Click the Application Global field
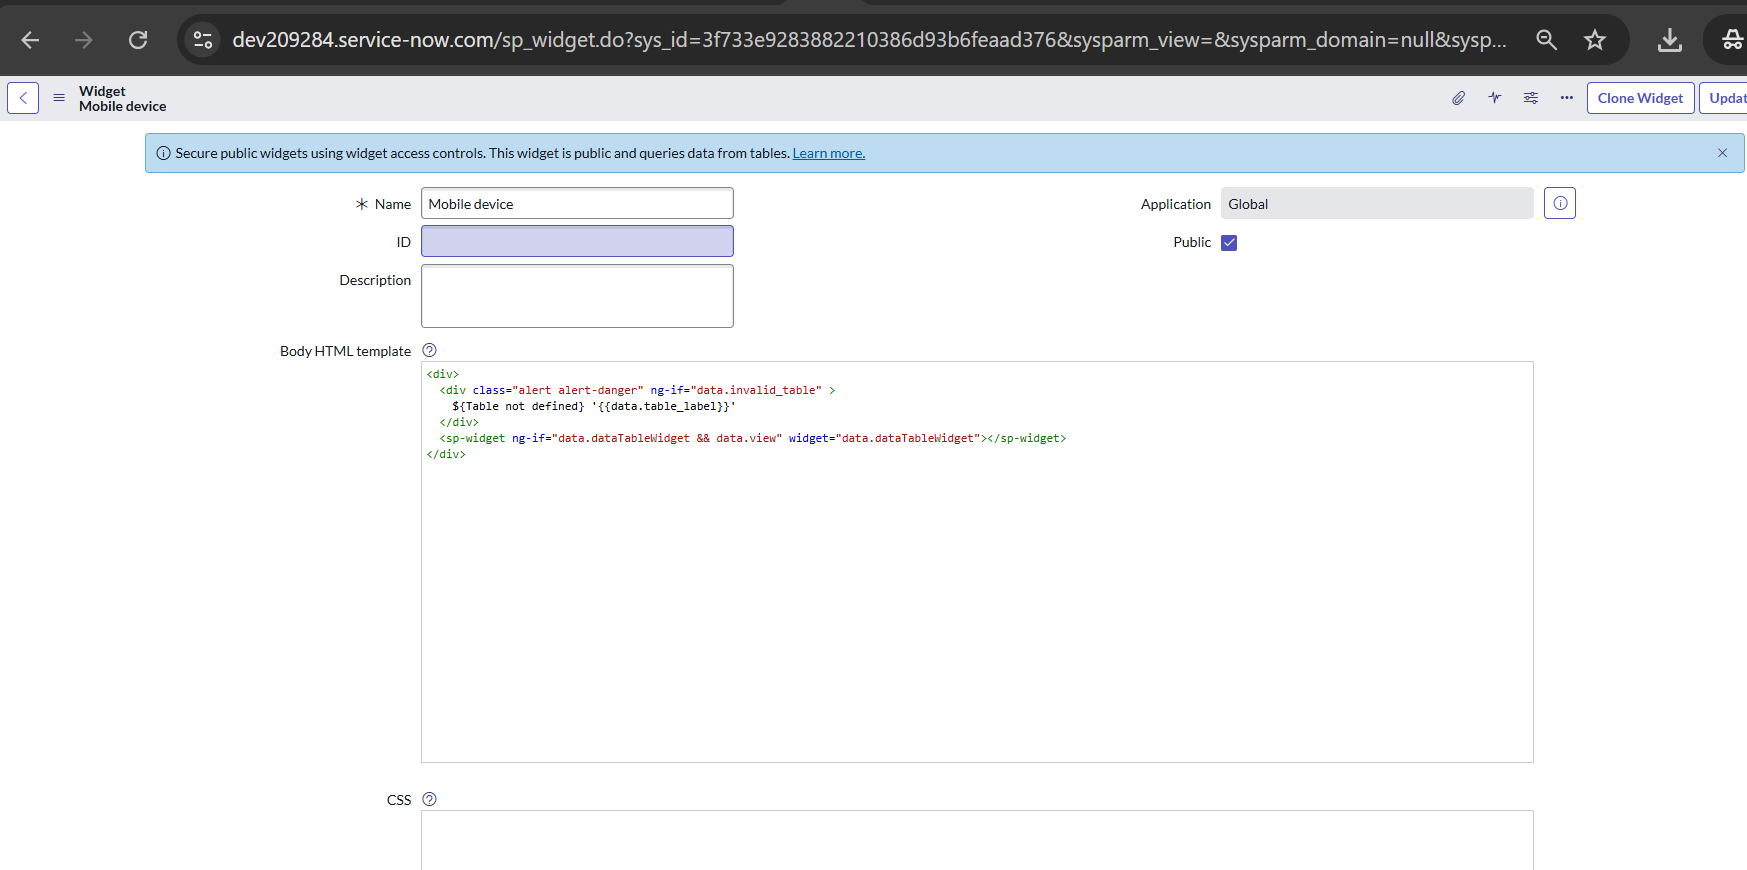The image size is (1747, 870). tap(1377, 203)
